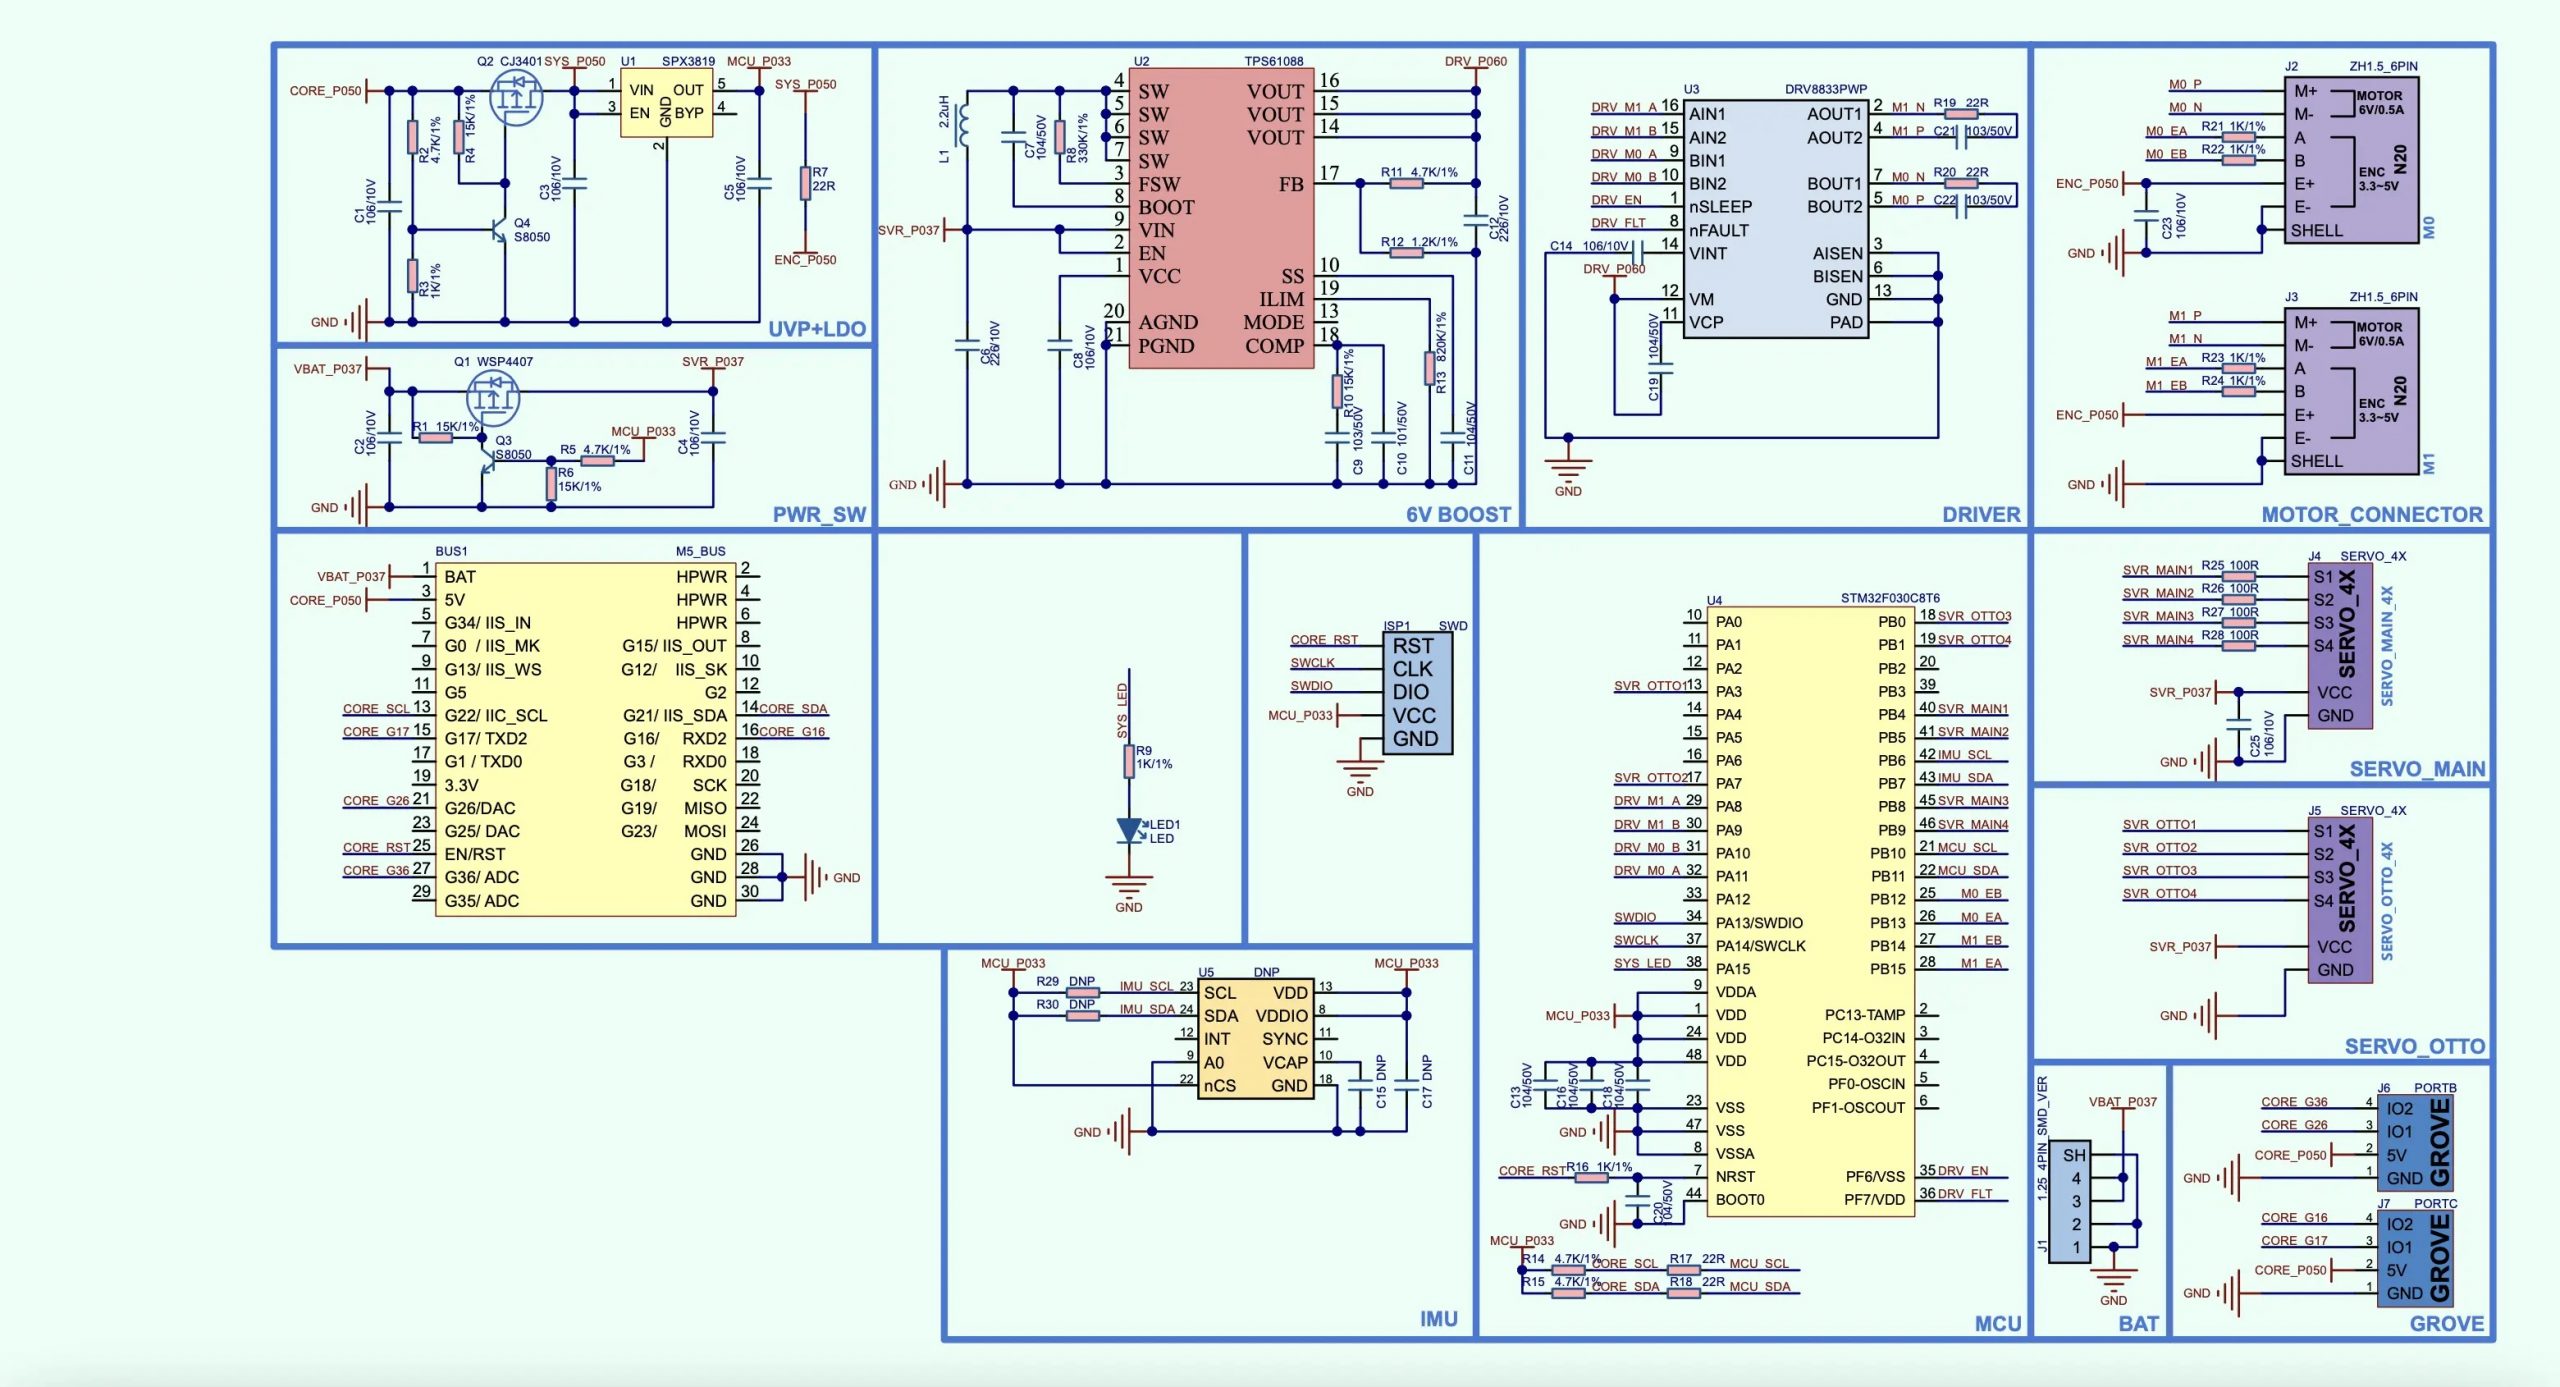Click the ISP1 SWD header block

1418,693
